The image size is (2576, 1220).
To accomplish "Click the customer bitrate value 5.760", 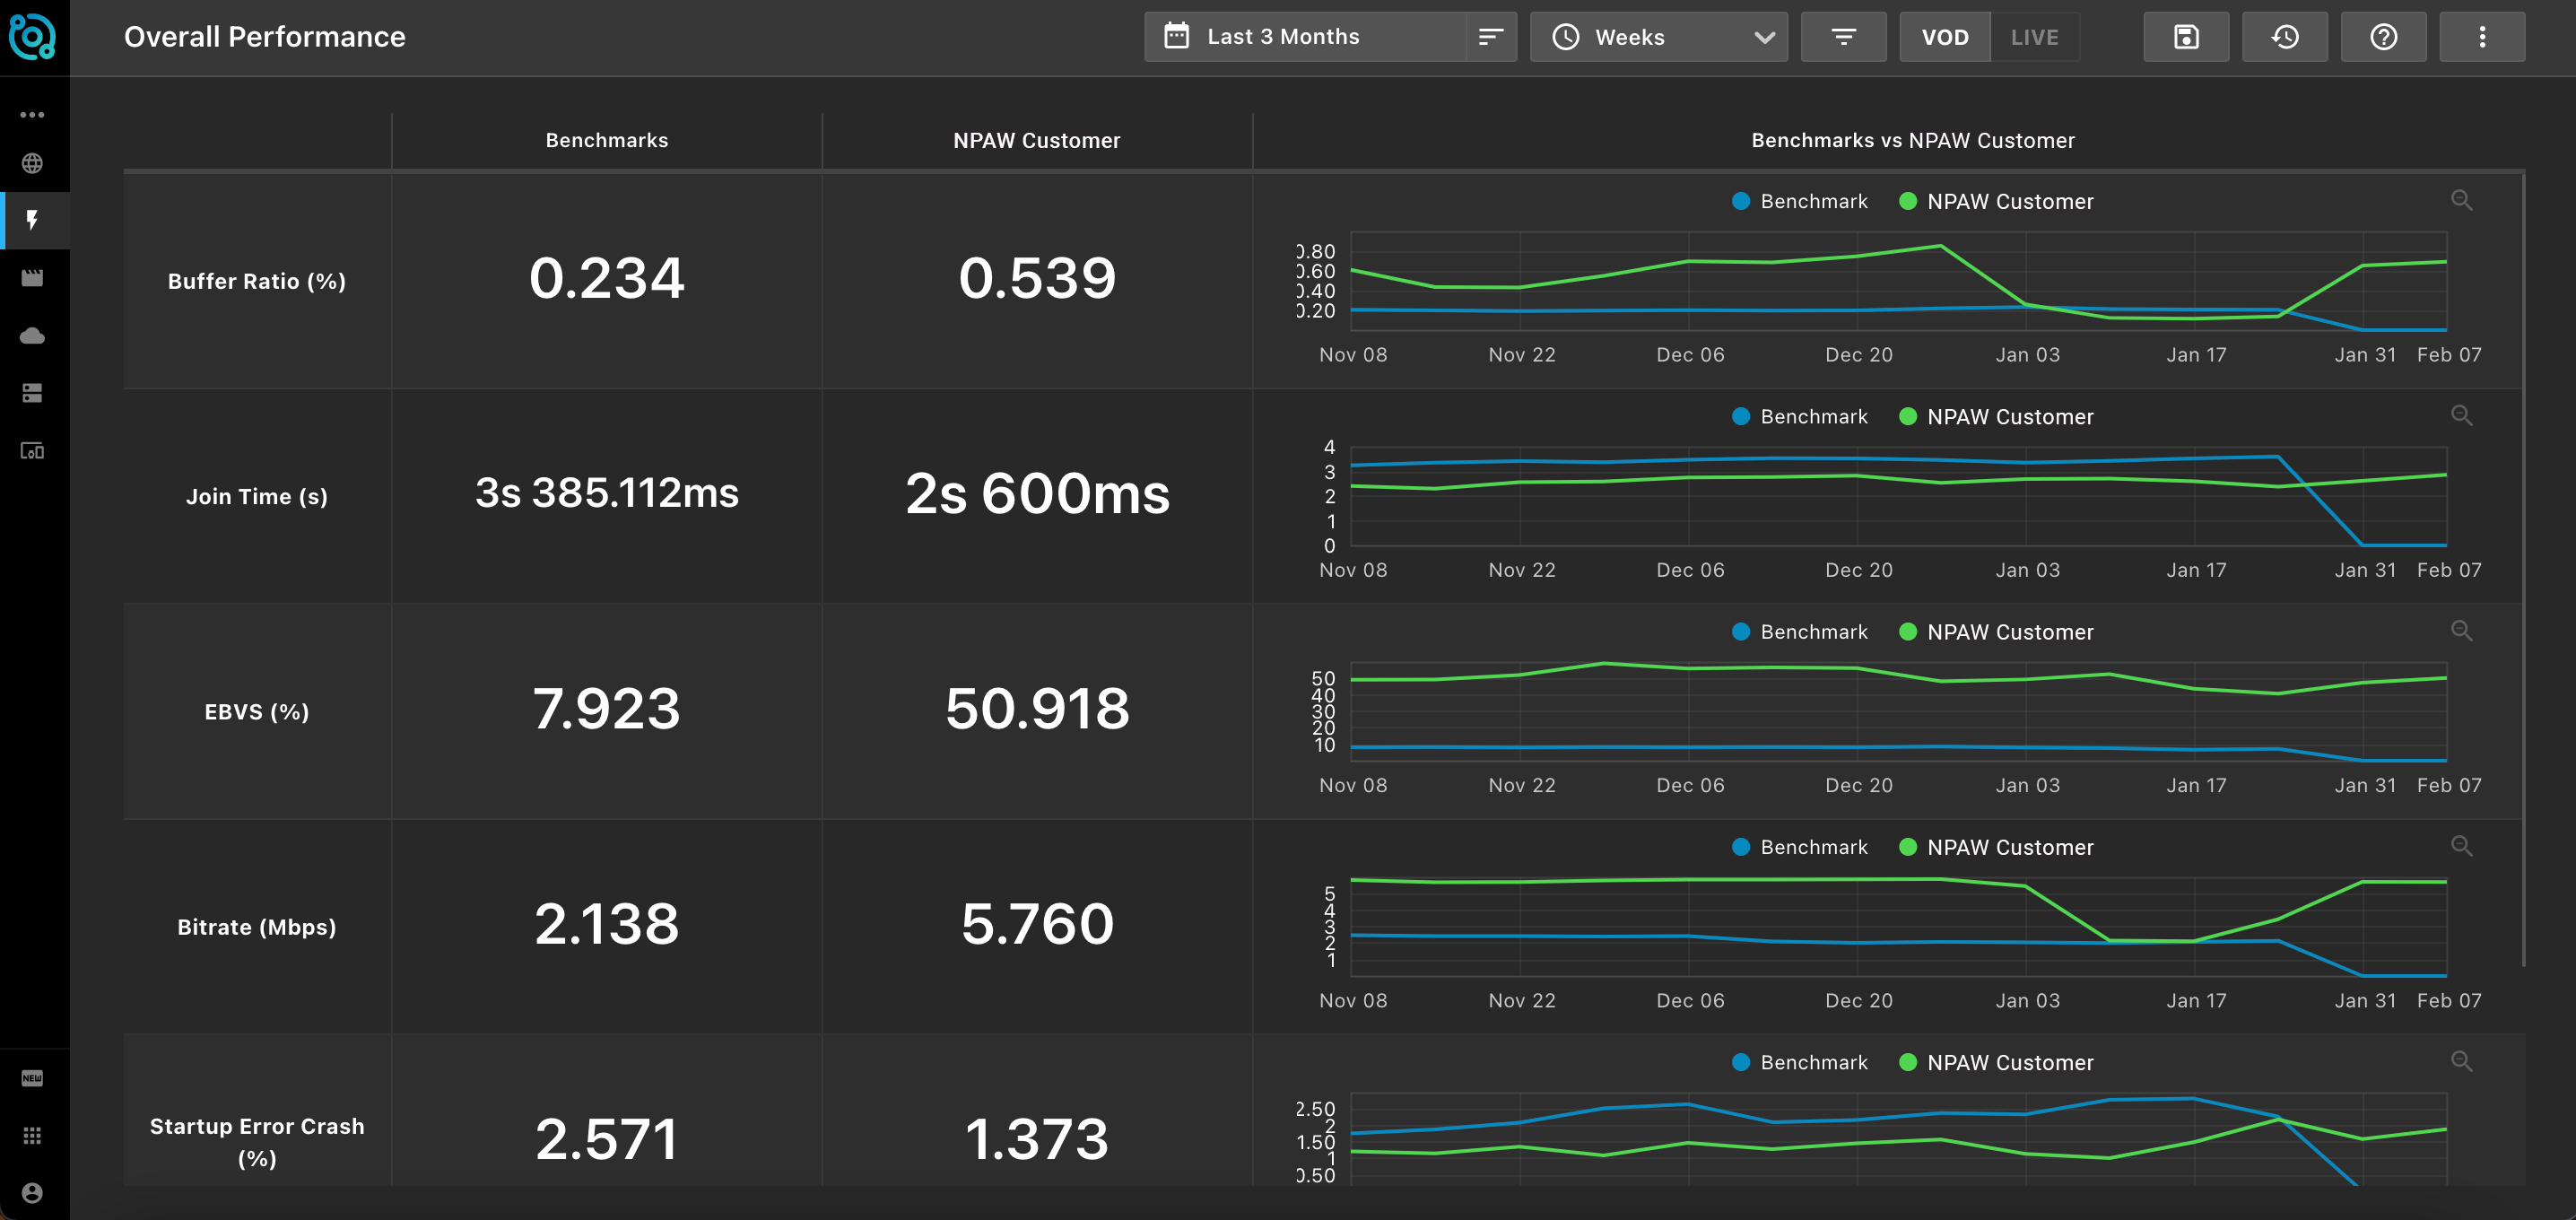I will pos(1037,924).
